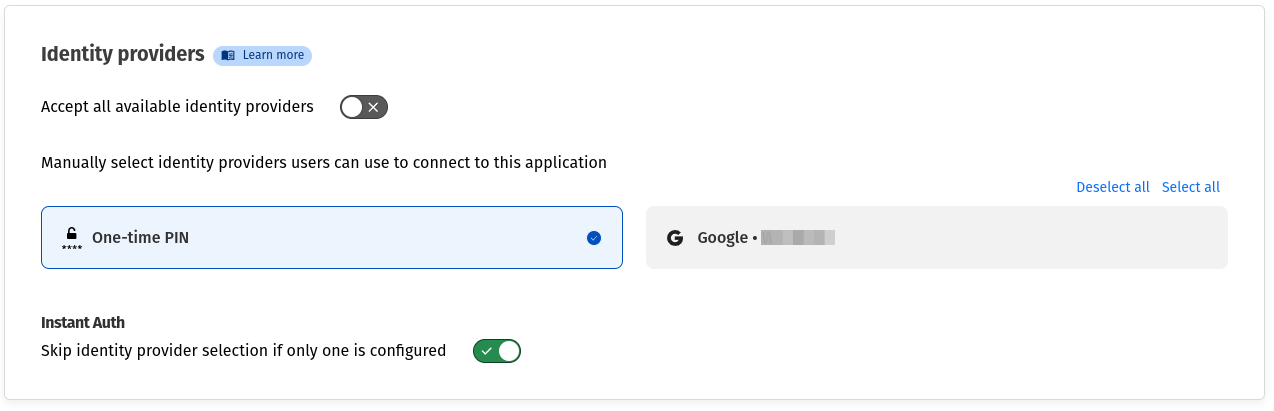Click the Select all link
This screenshot has height=411, width=1274.
pos(1190,187)
